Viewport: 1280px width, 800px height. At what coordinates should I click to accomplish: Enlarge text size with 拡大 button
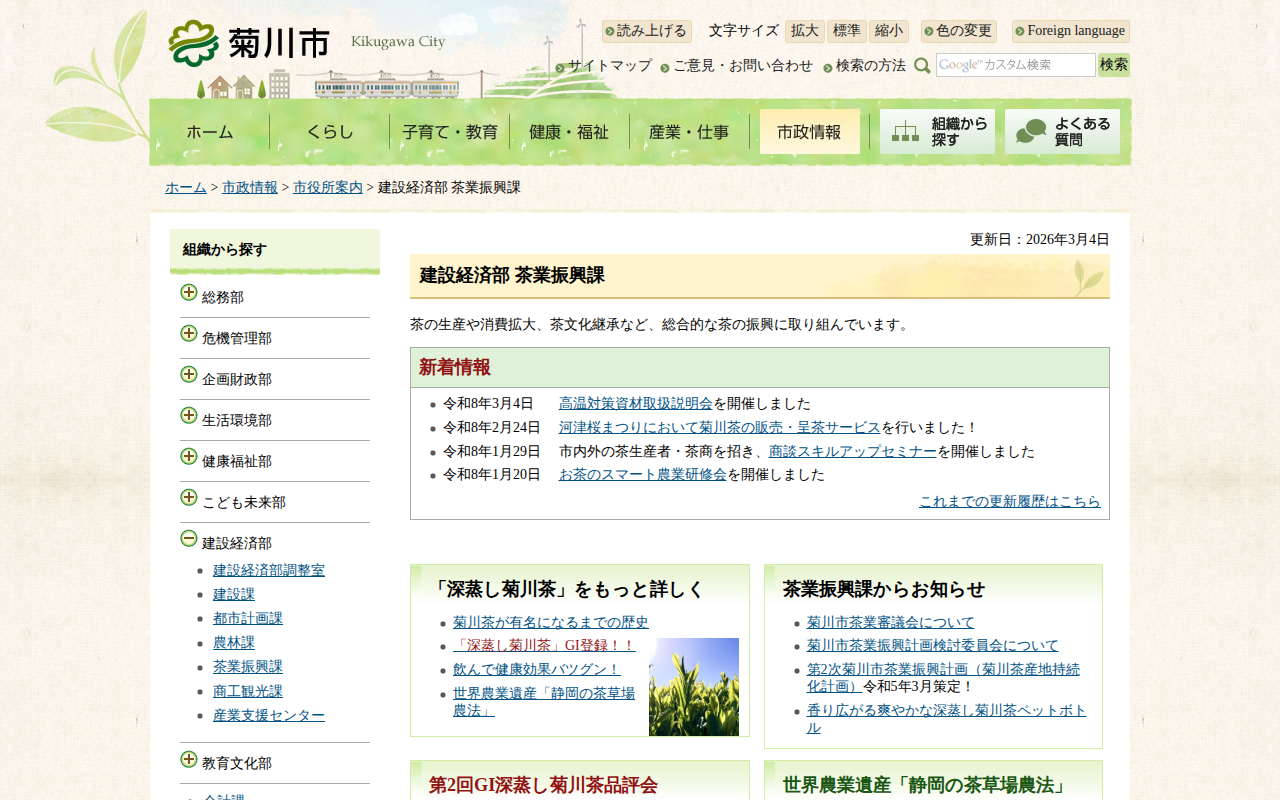coord(804,31)
